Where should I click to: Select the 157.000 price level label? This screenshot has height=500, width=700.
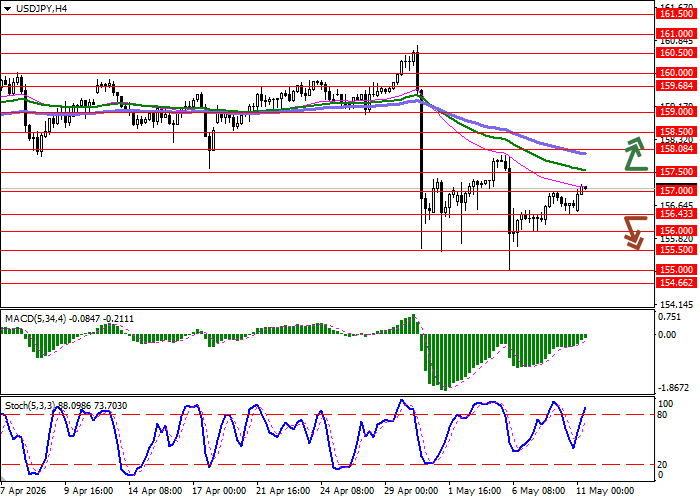(676, 191)
